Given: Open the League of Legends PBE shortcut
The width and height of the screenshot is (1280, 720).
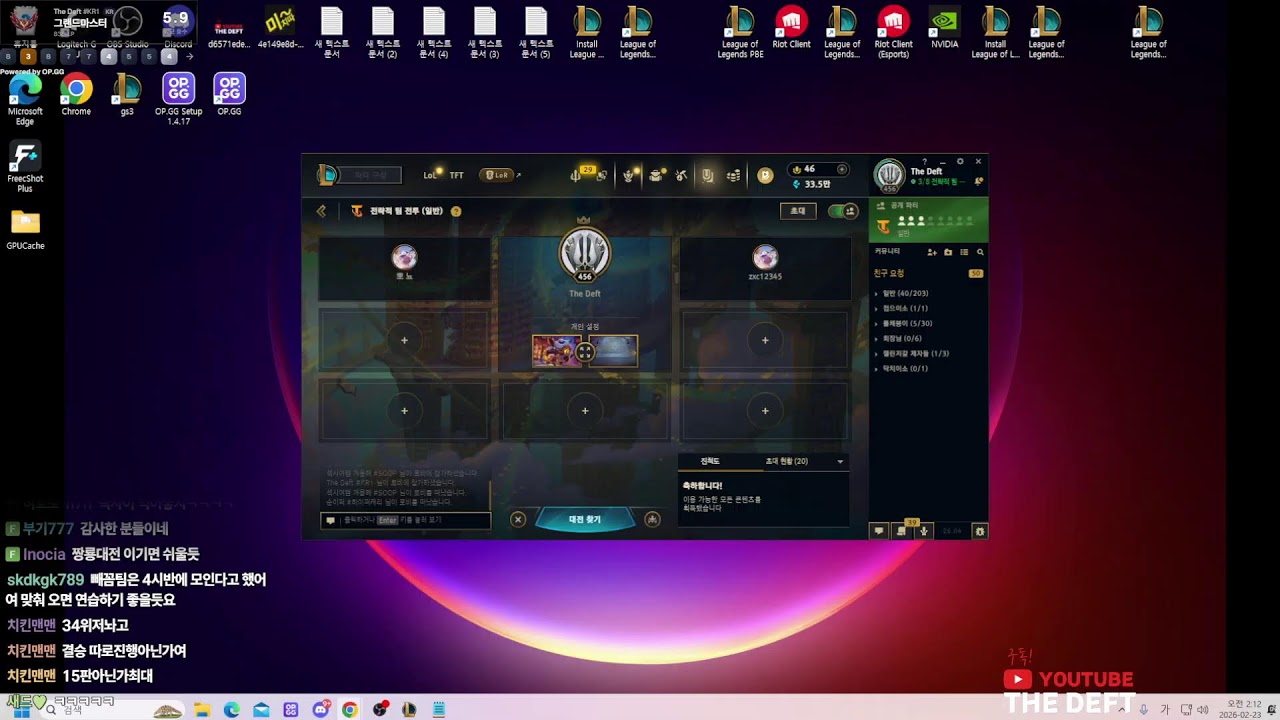Looking at the screenshot, I should tap(740, 32).
